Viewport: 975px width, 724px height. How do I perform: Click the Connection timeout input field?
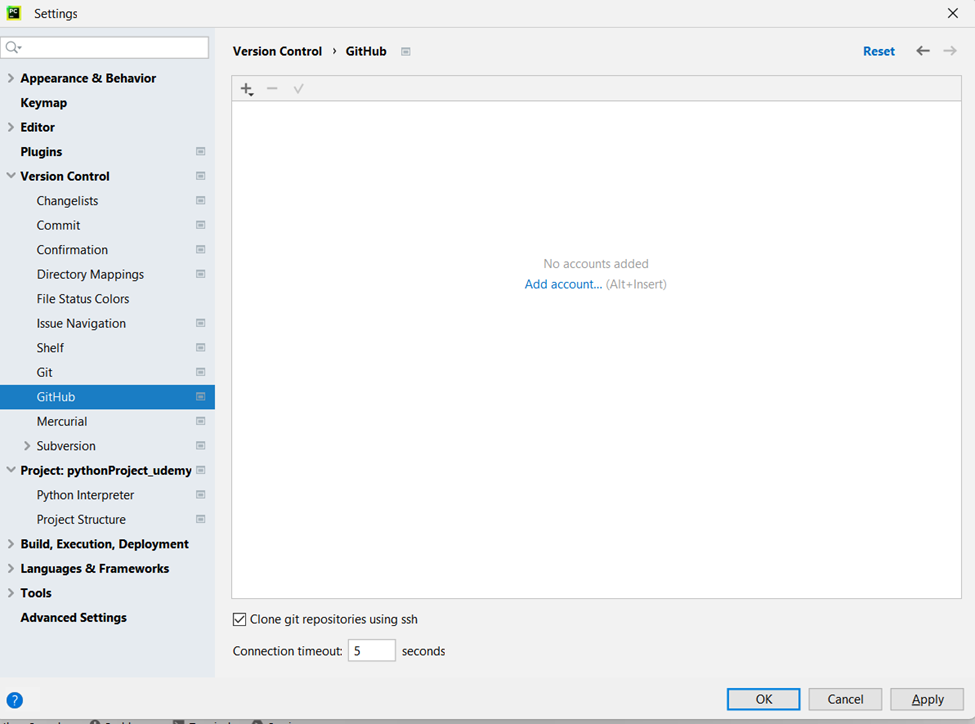(371, 651)
